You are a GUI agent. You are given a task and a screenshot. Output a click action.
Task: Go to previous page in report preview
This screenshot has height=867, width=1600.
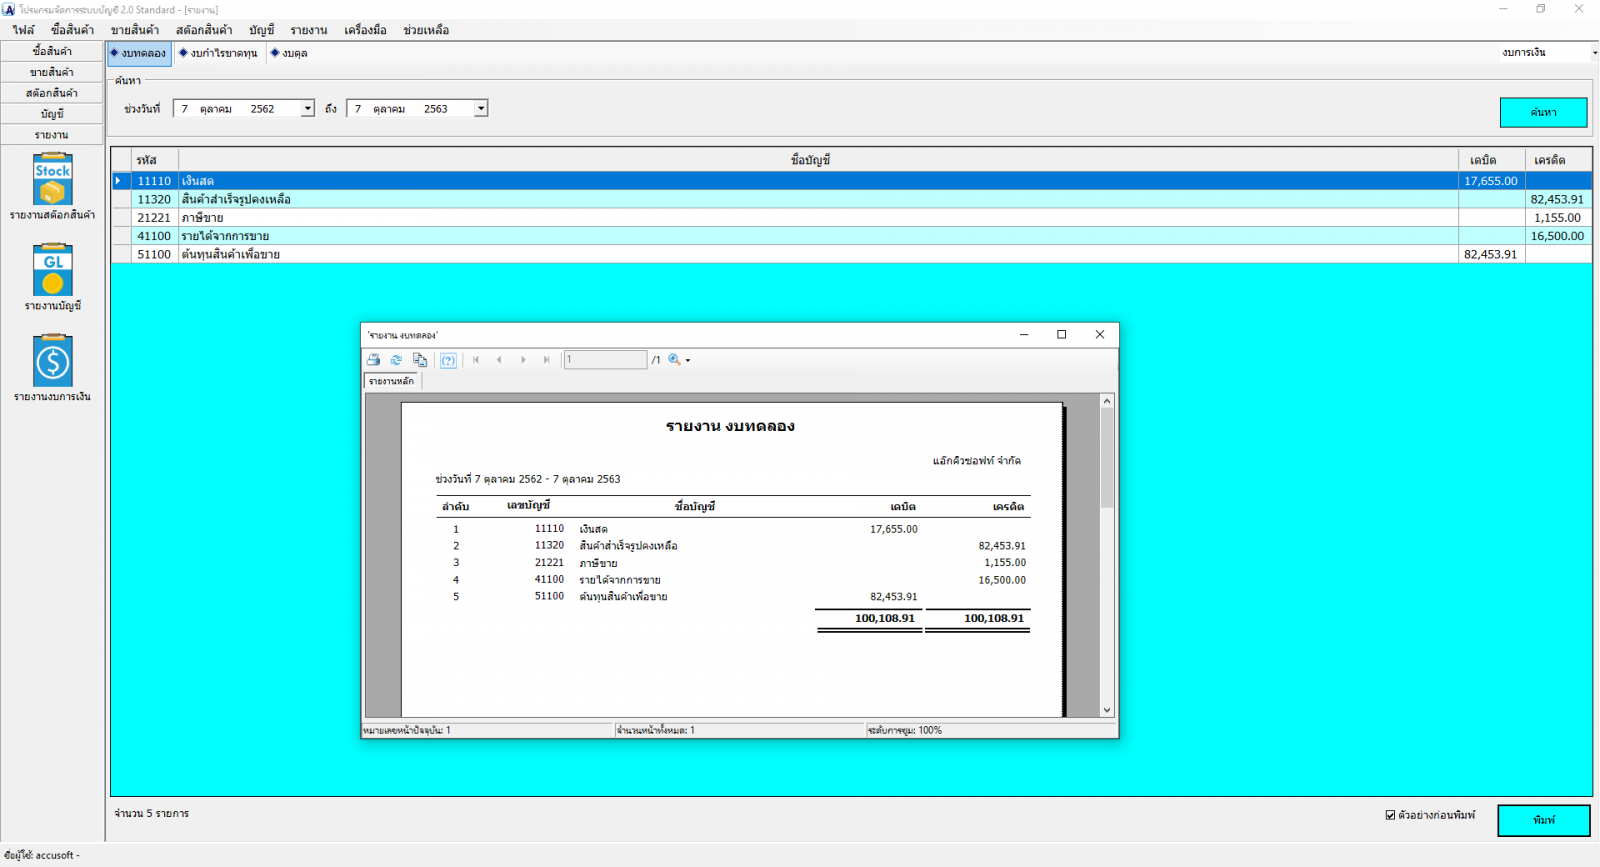click(x=499, y=360)
